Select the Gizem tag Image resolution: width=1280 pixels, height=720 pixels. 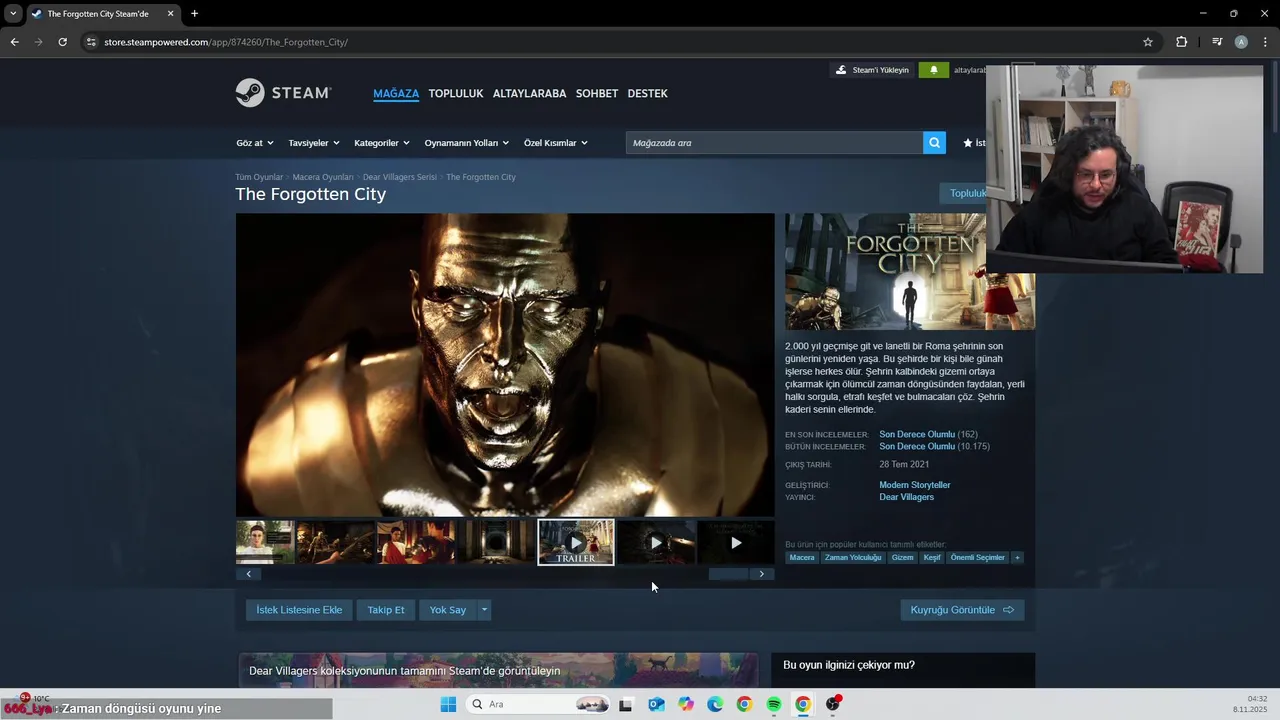903,558
